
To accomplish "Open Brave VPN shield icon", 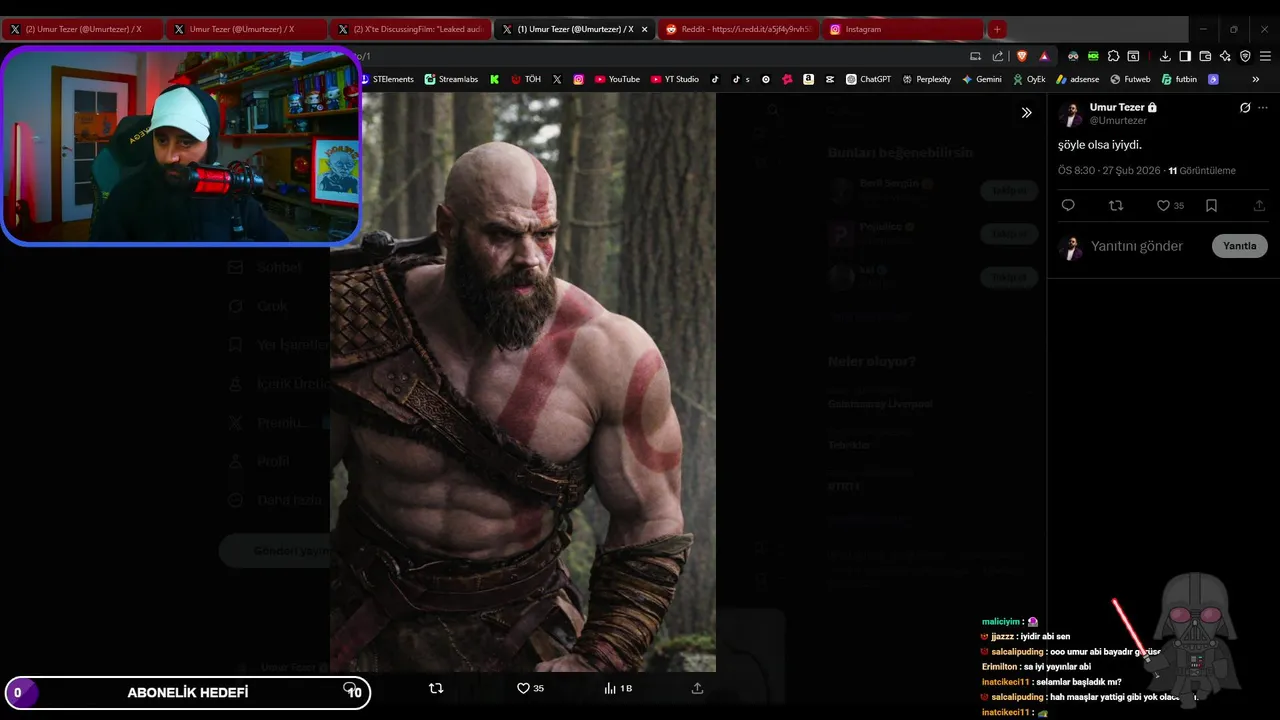I will tap(1245, 56).
